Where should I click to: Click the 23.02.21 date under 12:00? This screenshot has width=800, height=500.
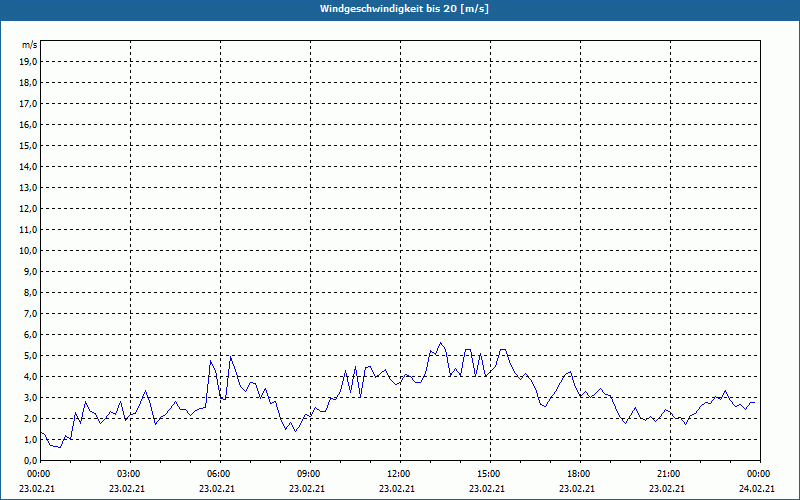pyautogui.click(x=396, y=489)
